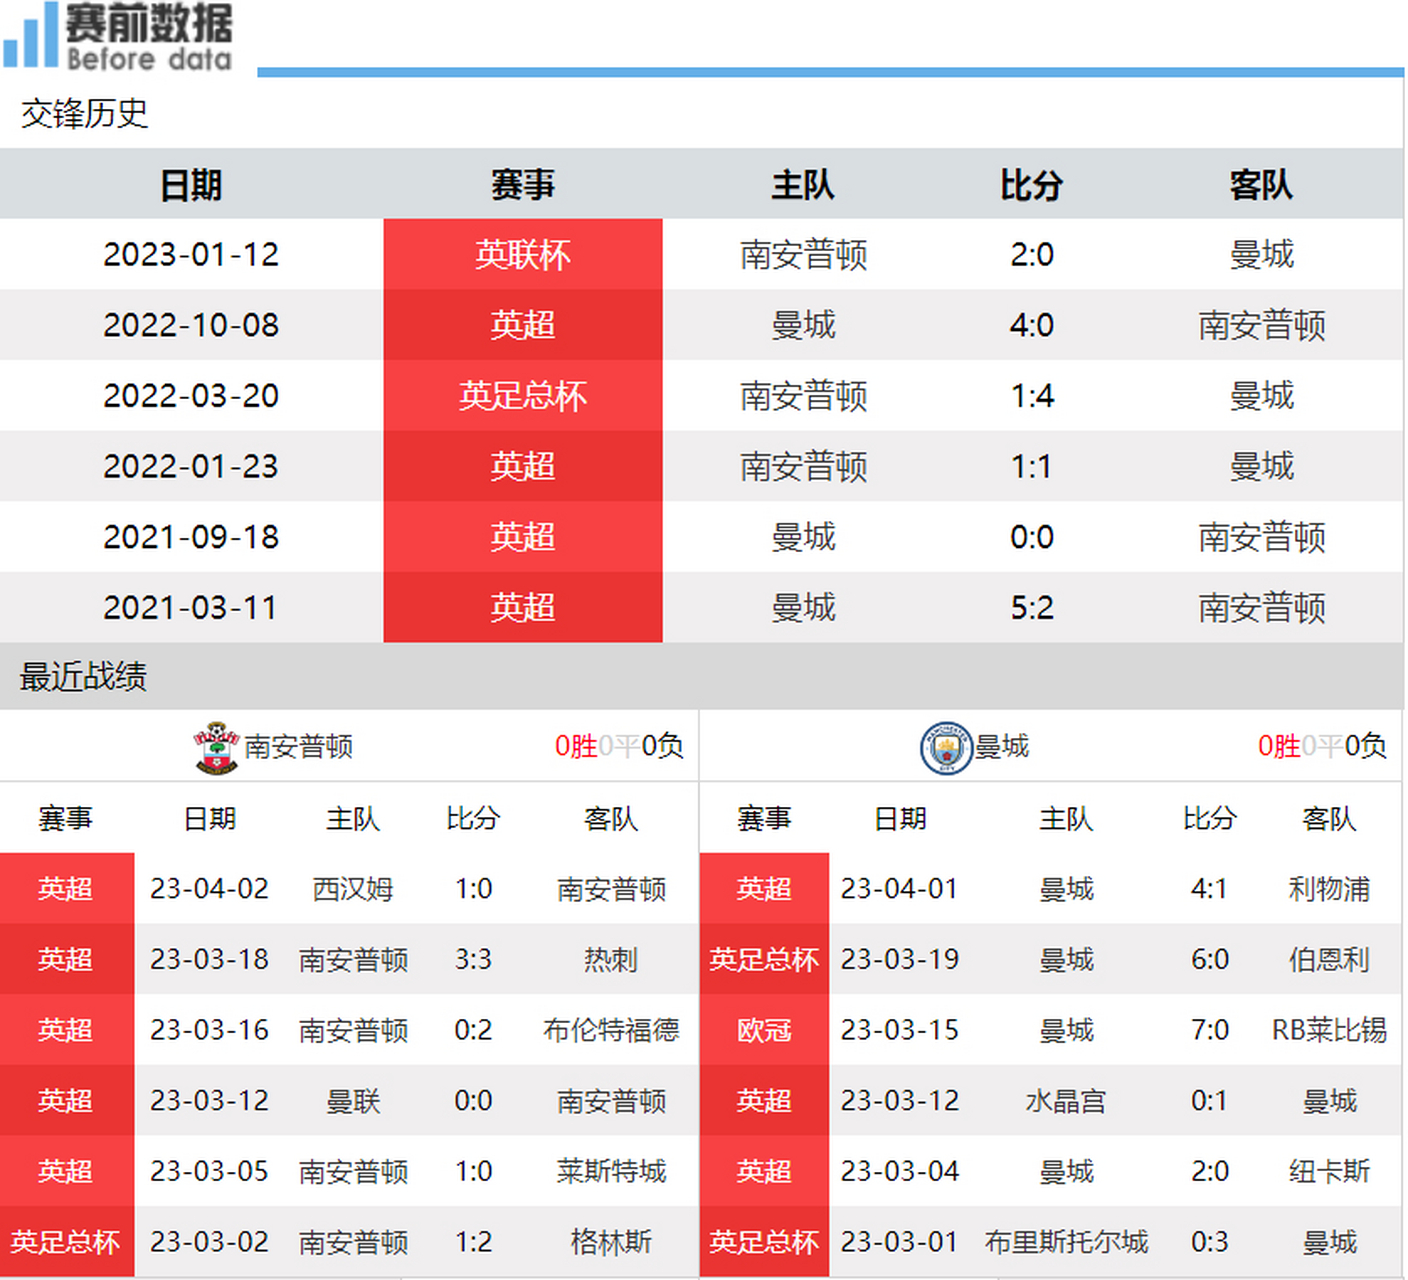Open the 4:1 score details for Man City vs Liverpool

coord(1209,889)
